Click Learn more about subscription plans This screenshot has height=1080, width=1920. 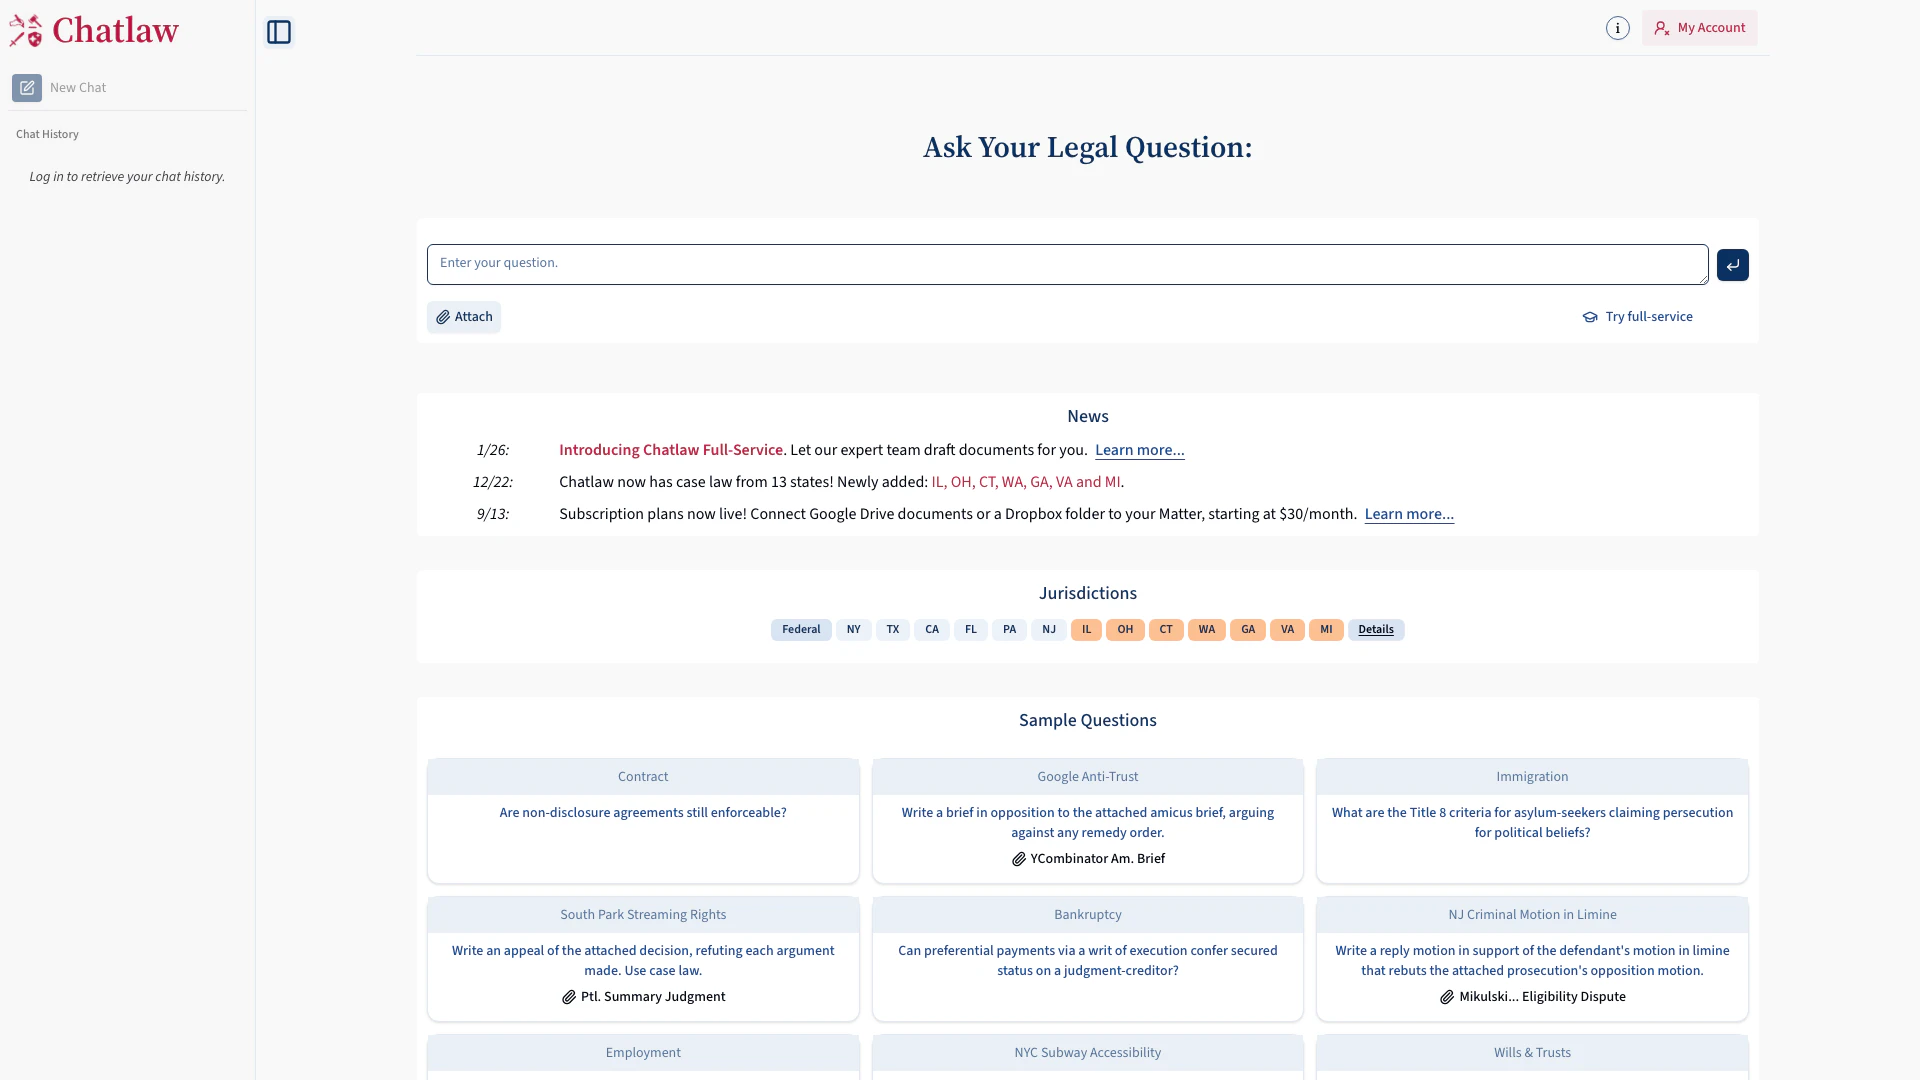1408,514
